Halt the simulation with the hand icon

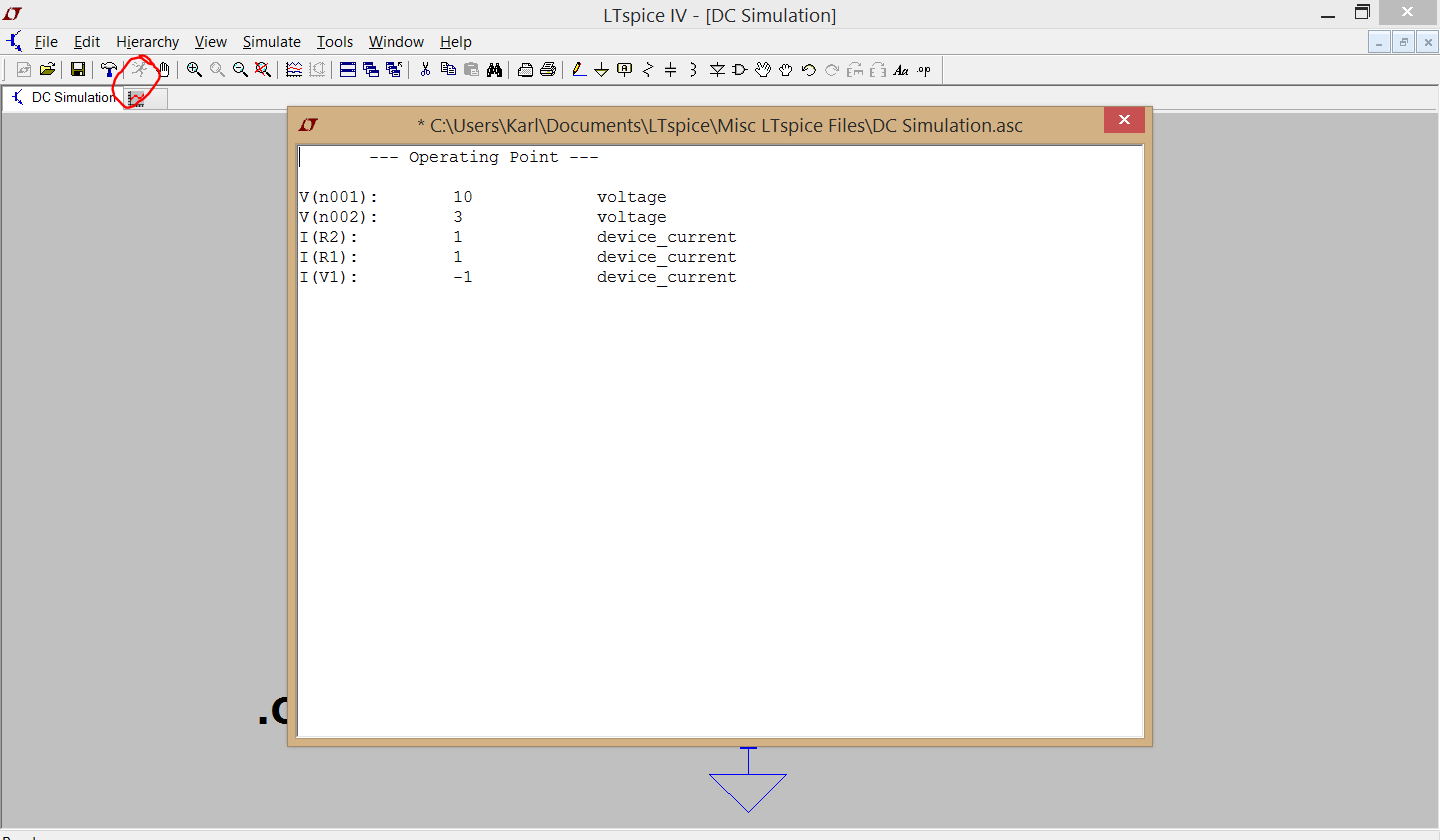click(x=163, y=69)
